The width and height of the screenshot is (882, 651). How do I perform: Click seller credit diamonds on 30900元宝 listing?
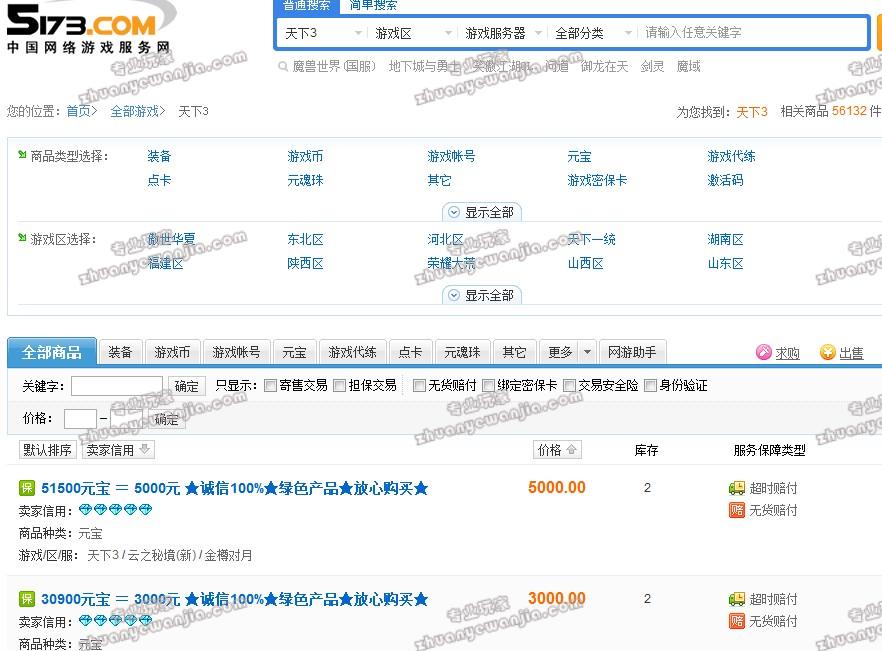coord(115,621)
